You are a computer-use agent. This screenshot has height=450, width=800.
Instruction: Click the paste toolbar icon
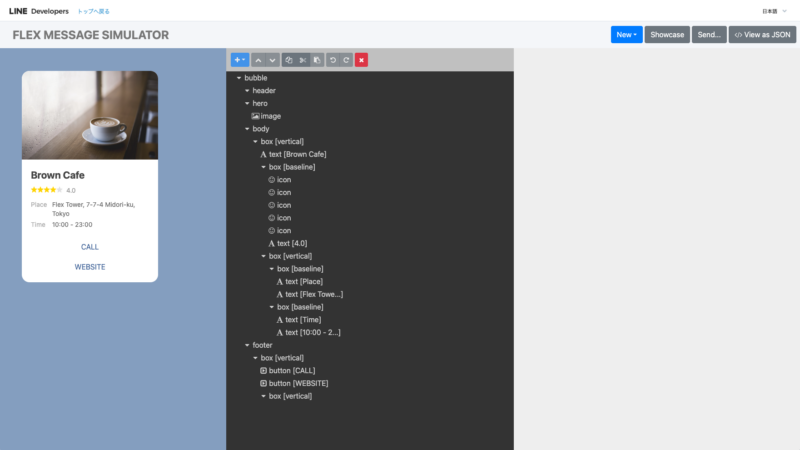[317, 60]
